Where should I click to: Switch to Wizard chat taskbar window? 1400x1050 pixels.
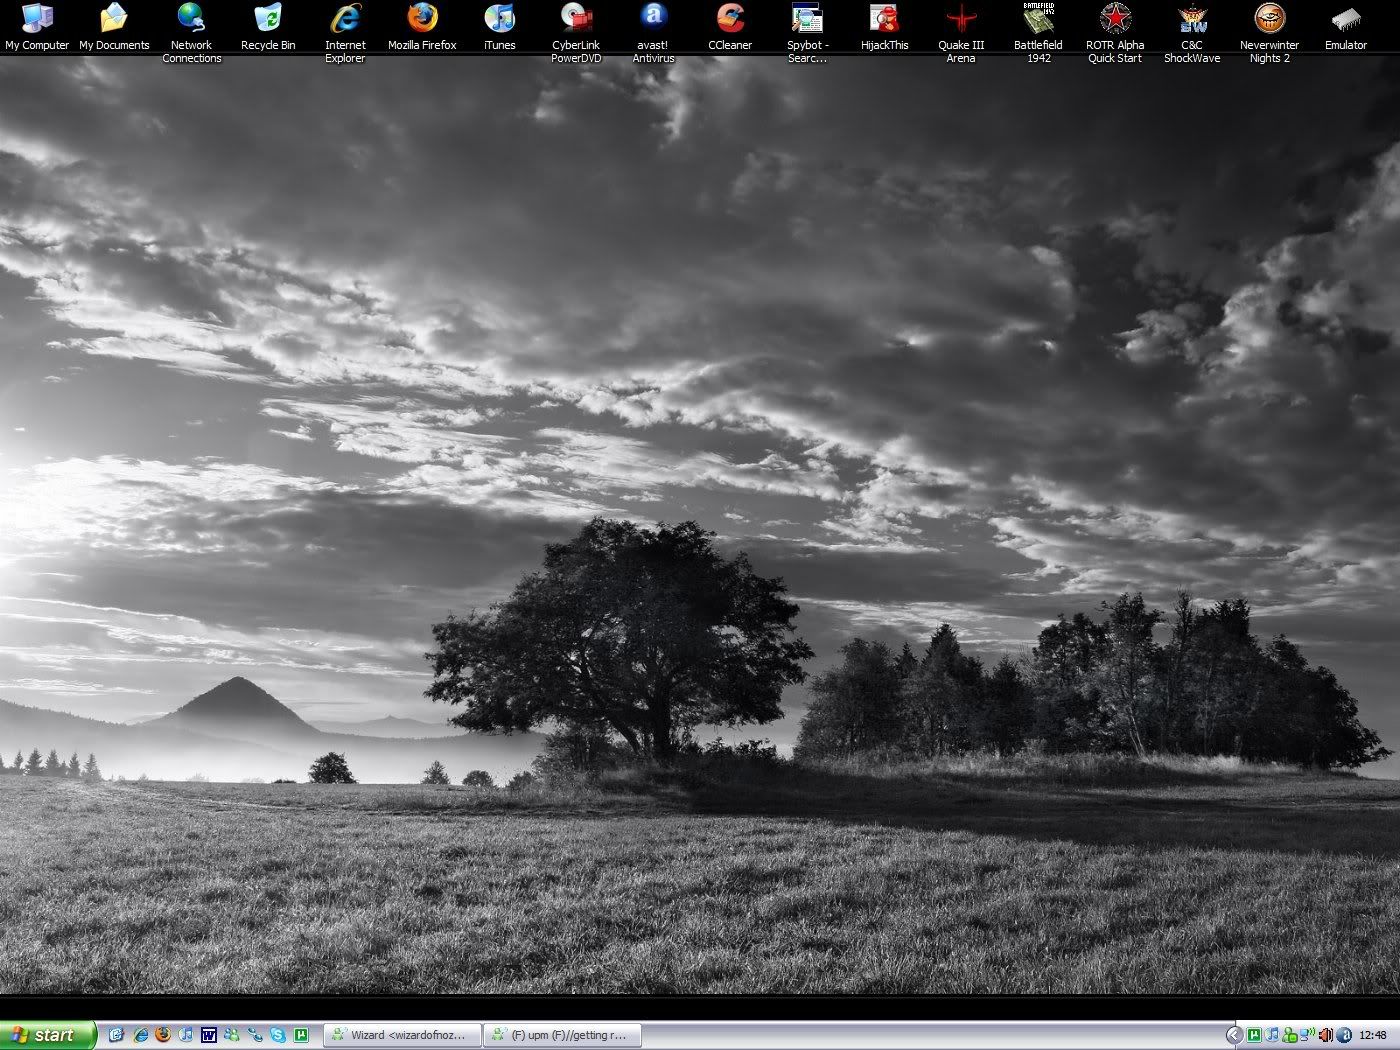point(403,1035)
